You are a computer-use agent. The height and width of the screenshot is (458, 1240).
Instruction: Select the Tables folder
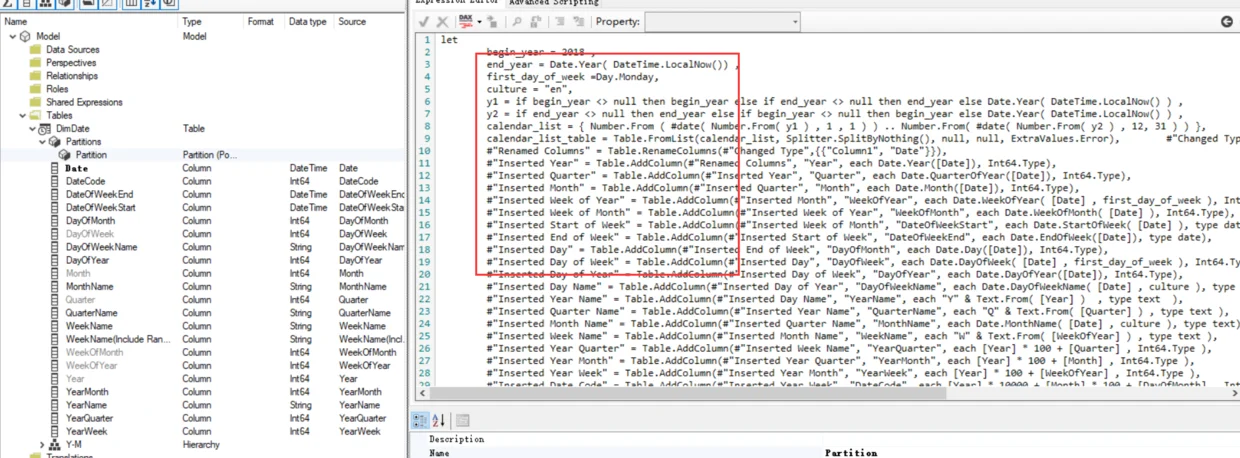click(58, 115)
